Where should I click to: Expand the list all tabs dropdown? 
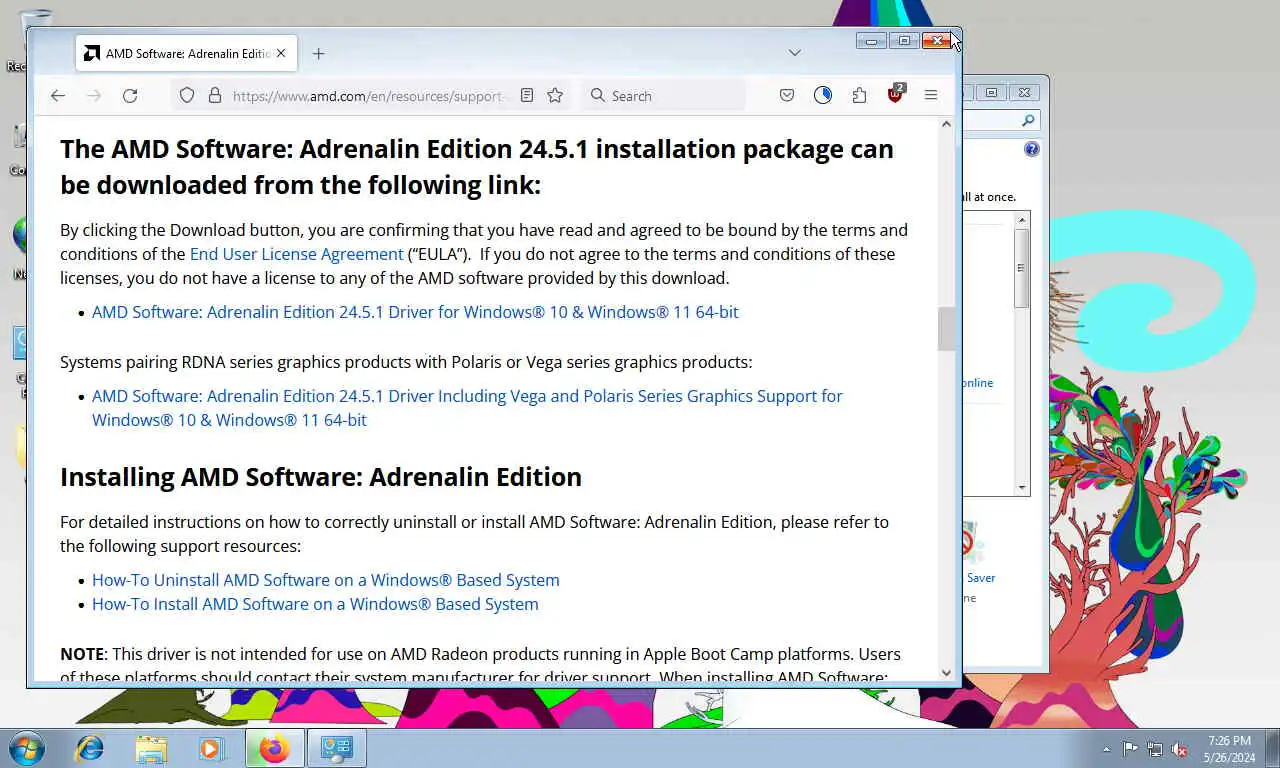794,53
